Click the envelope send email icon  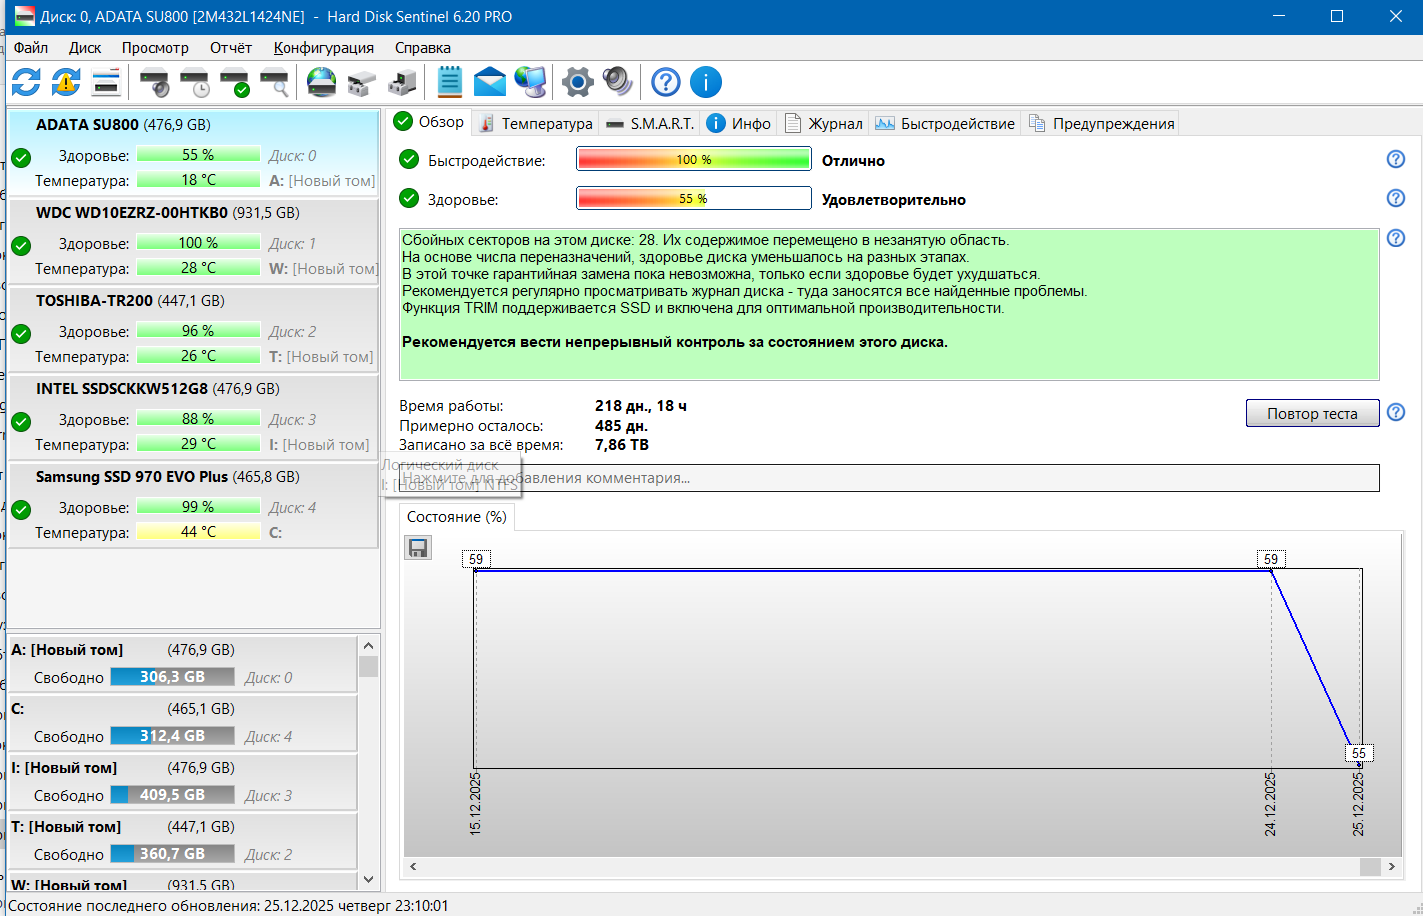(489, 82)
